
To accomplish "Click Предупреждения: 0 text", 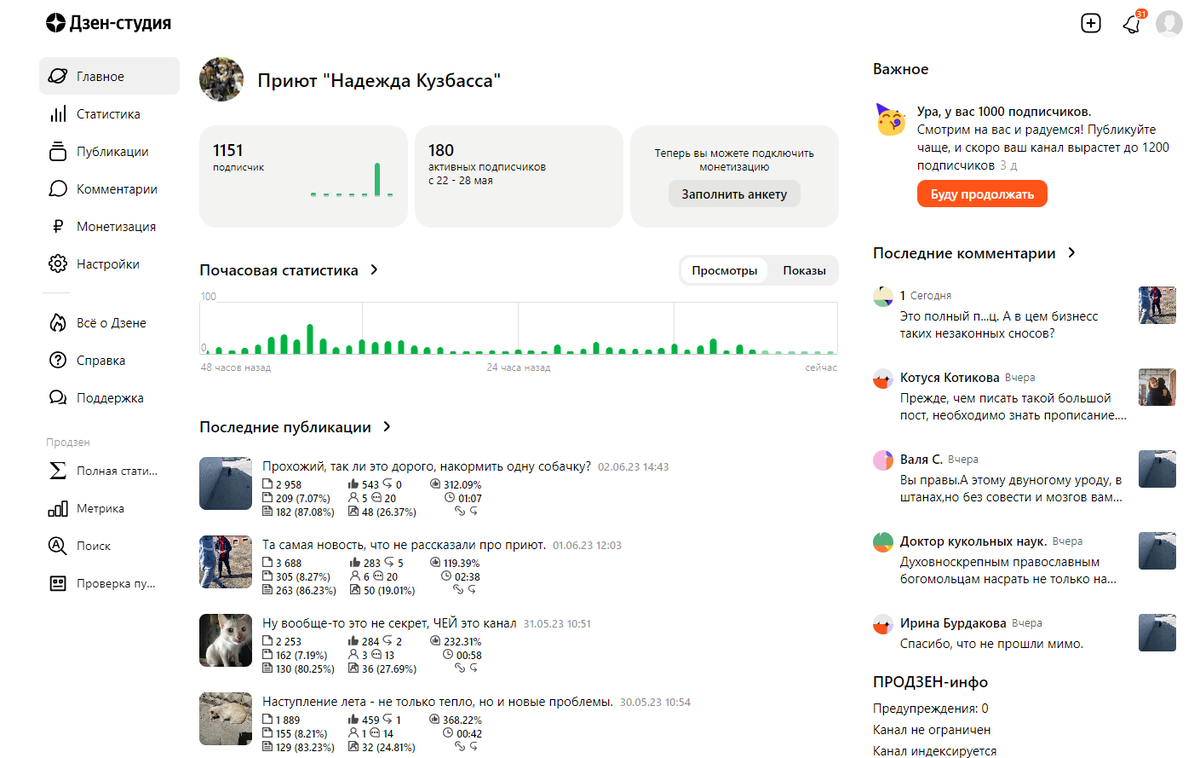I will click(930, 709).
